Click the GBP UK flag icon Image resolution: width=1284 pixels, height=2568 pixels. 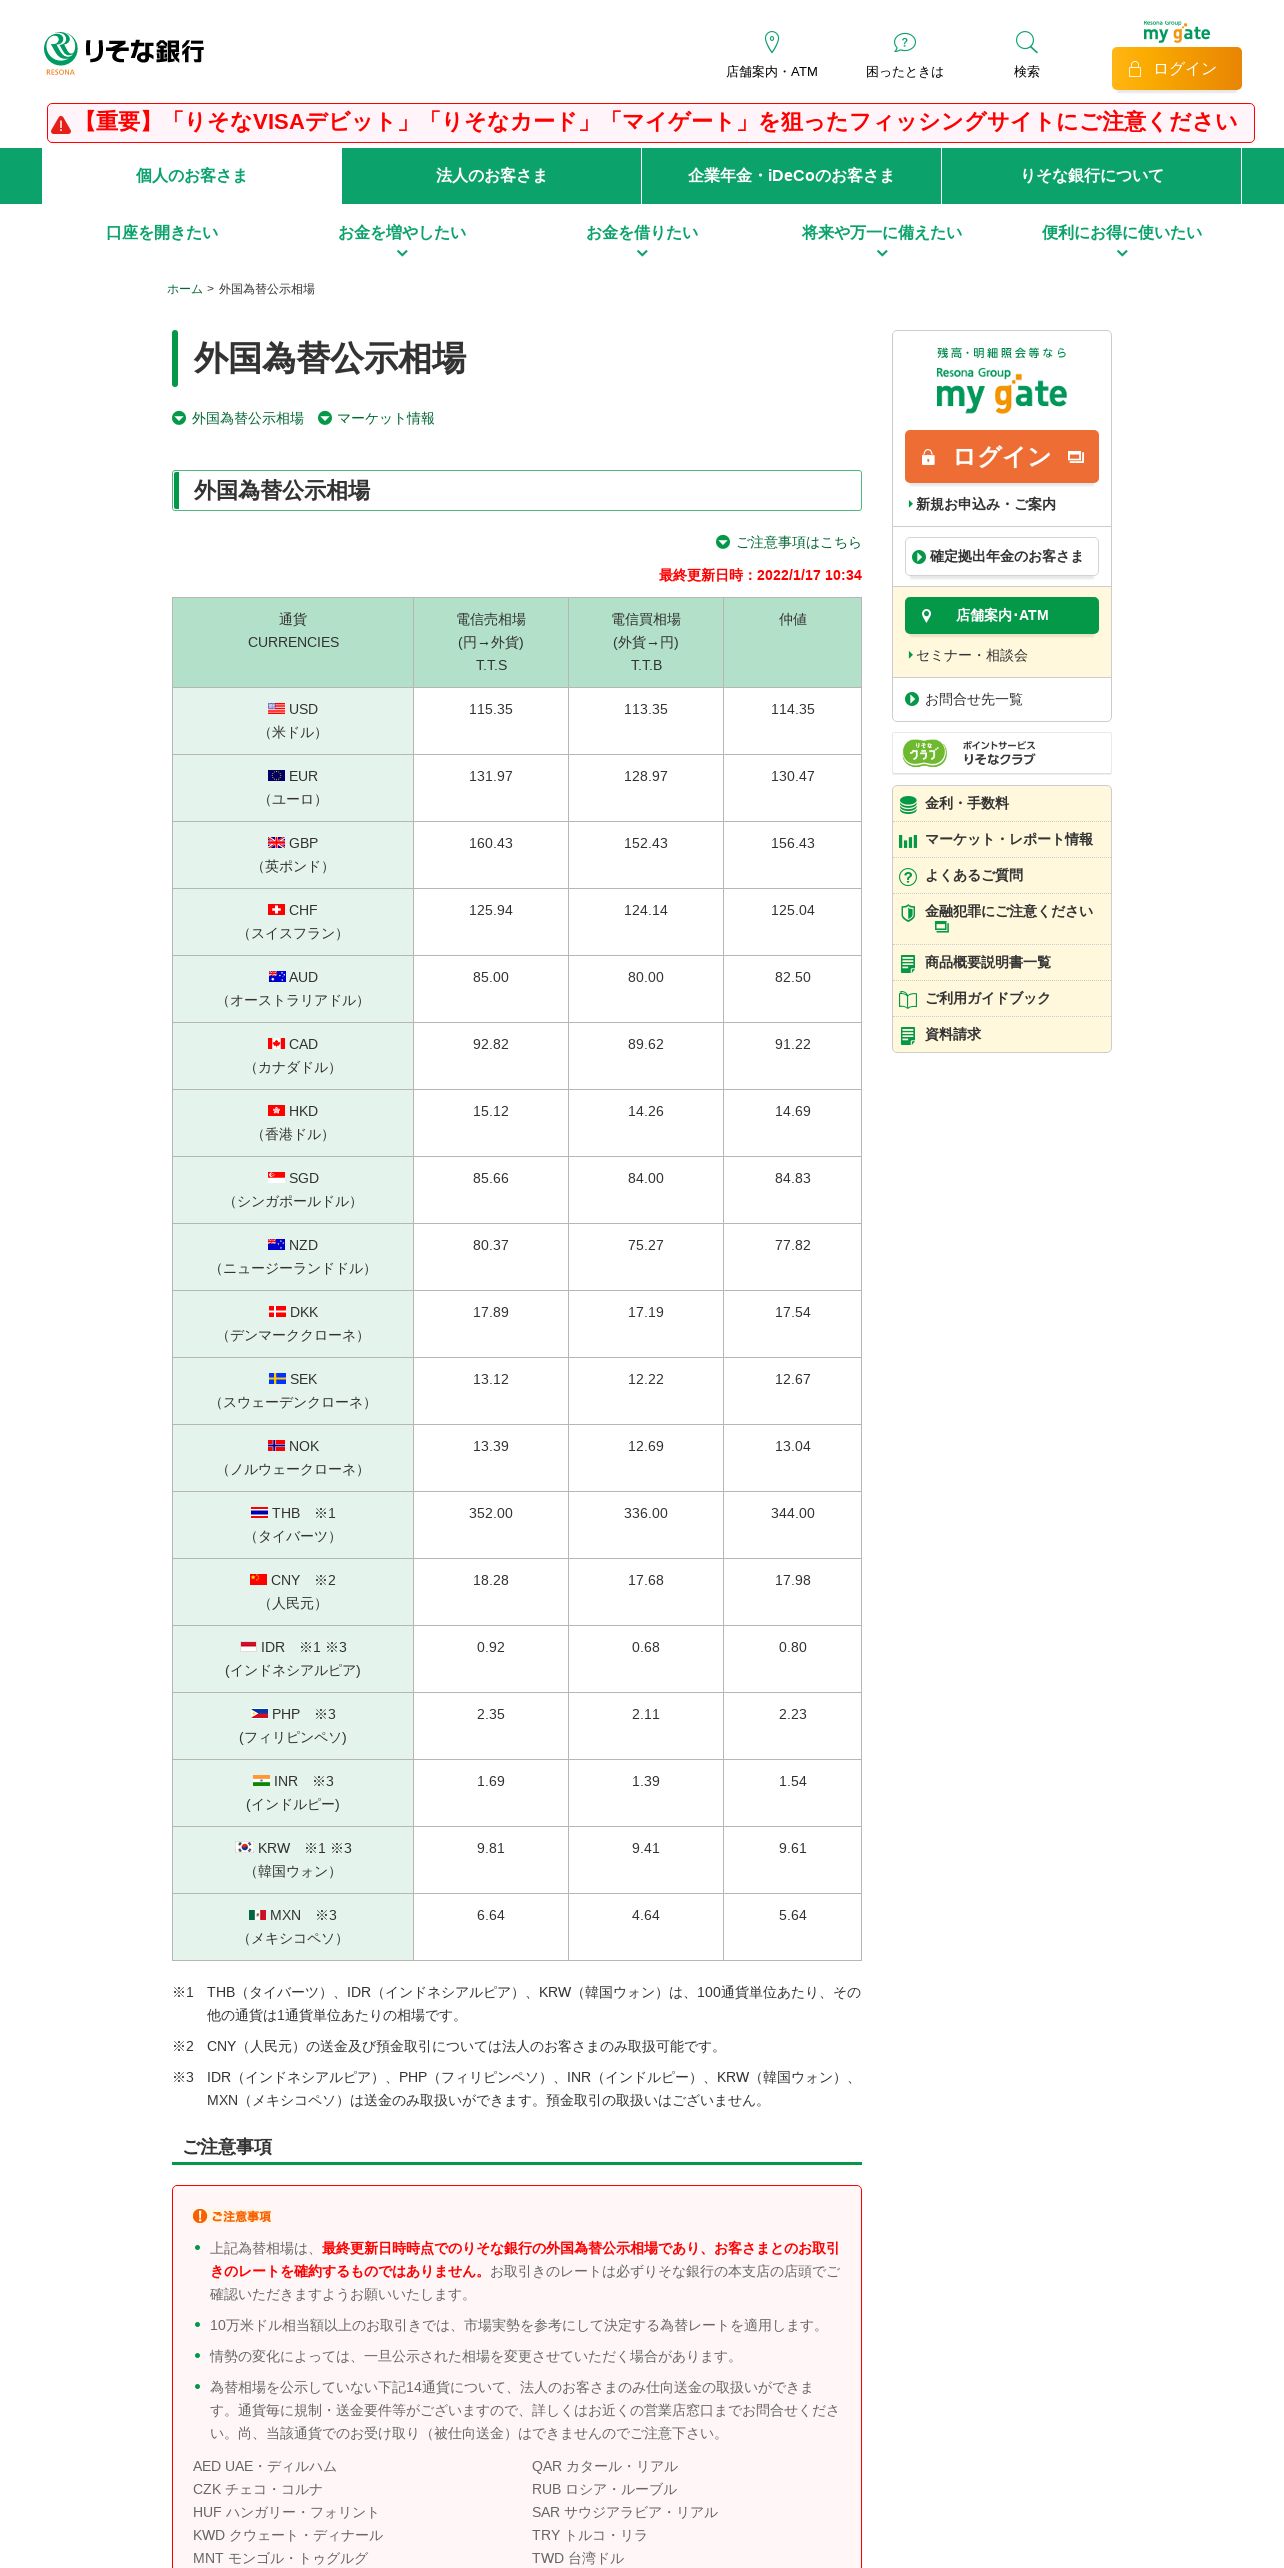pyautogui.click(x=276, y=843)
